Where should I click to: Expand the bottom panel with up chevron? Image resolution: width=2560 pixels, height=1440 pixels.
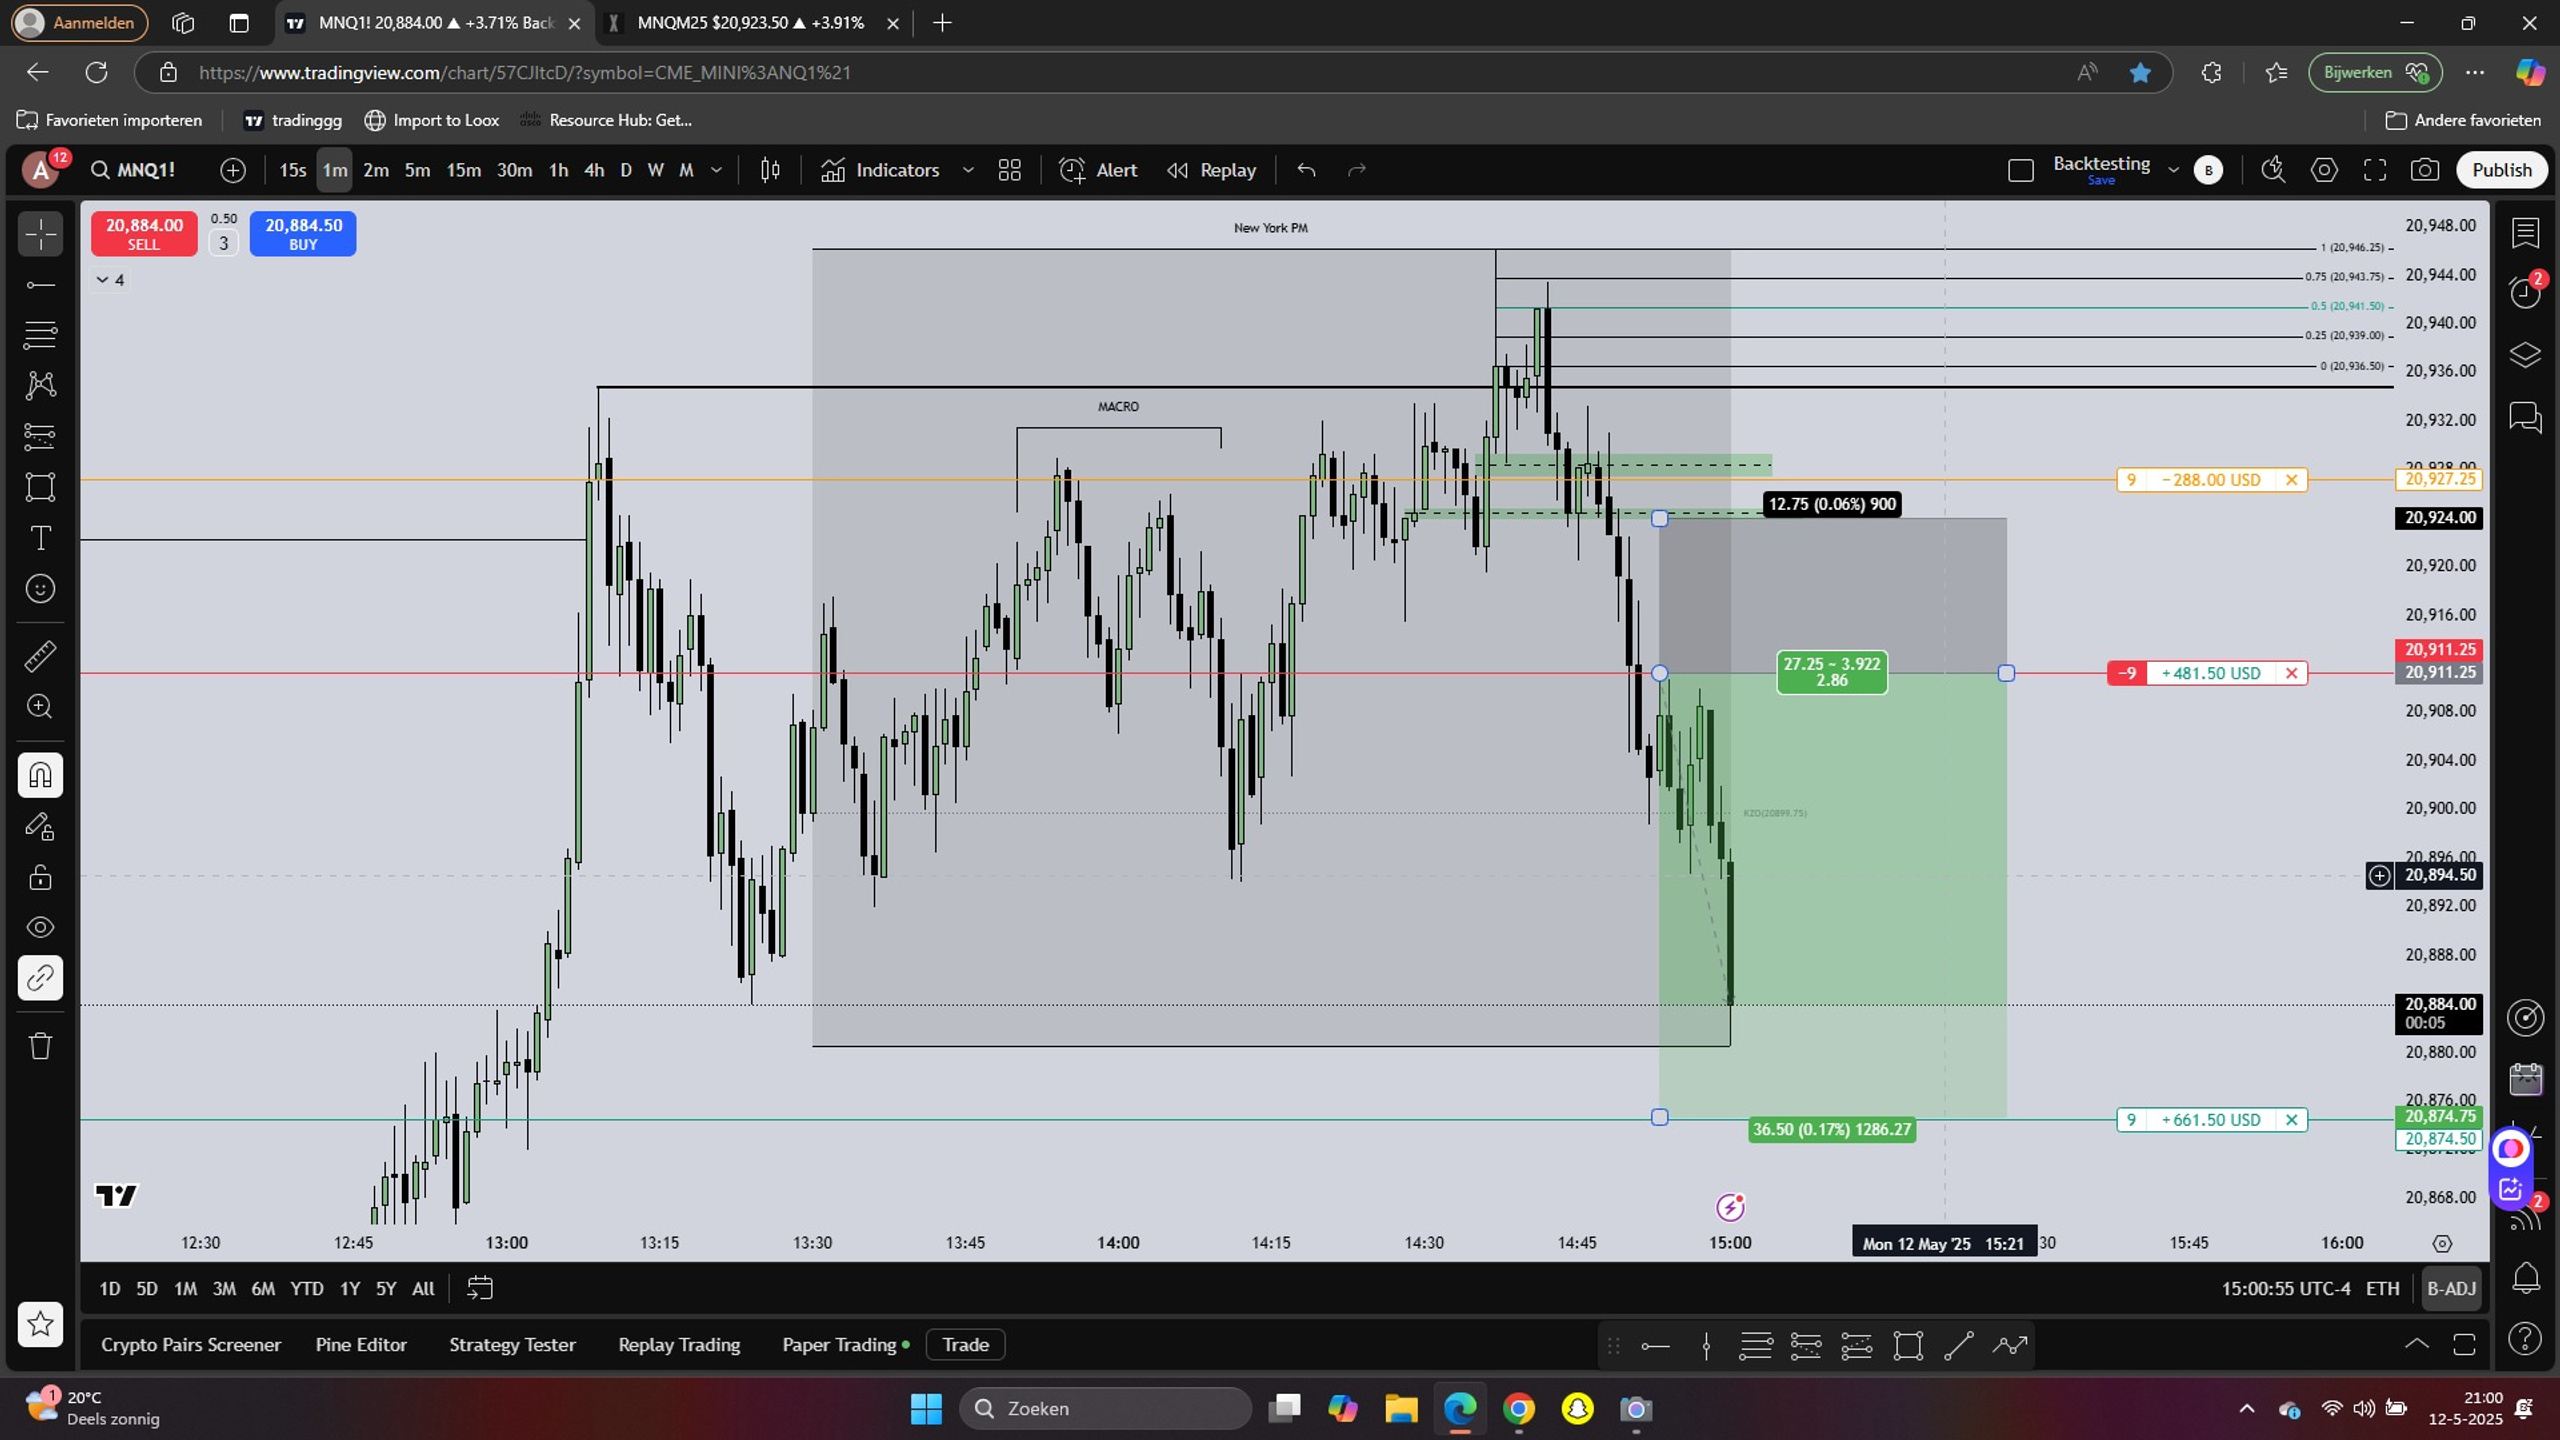point(2416,1344)
